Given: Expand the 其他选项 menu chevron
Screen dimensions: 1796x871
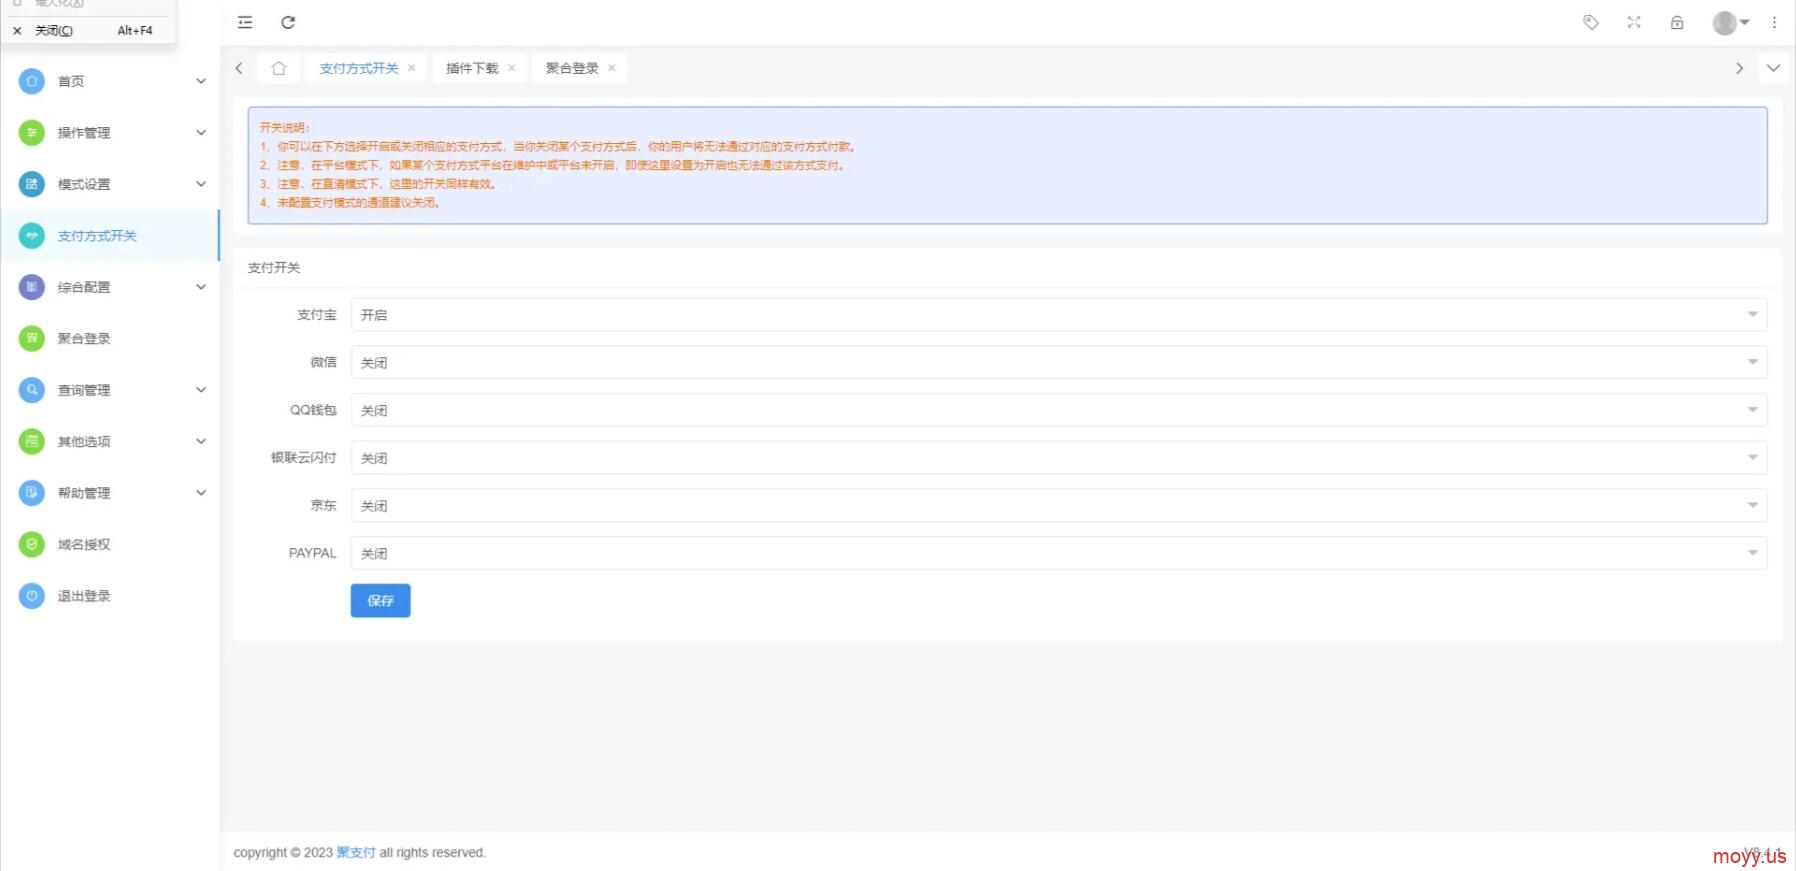Looking at the screenshot, I should pos(201,441).
